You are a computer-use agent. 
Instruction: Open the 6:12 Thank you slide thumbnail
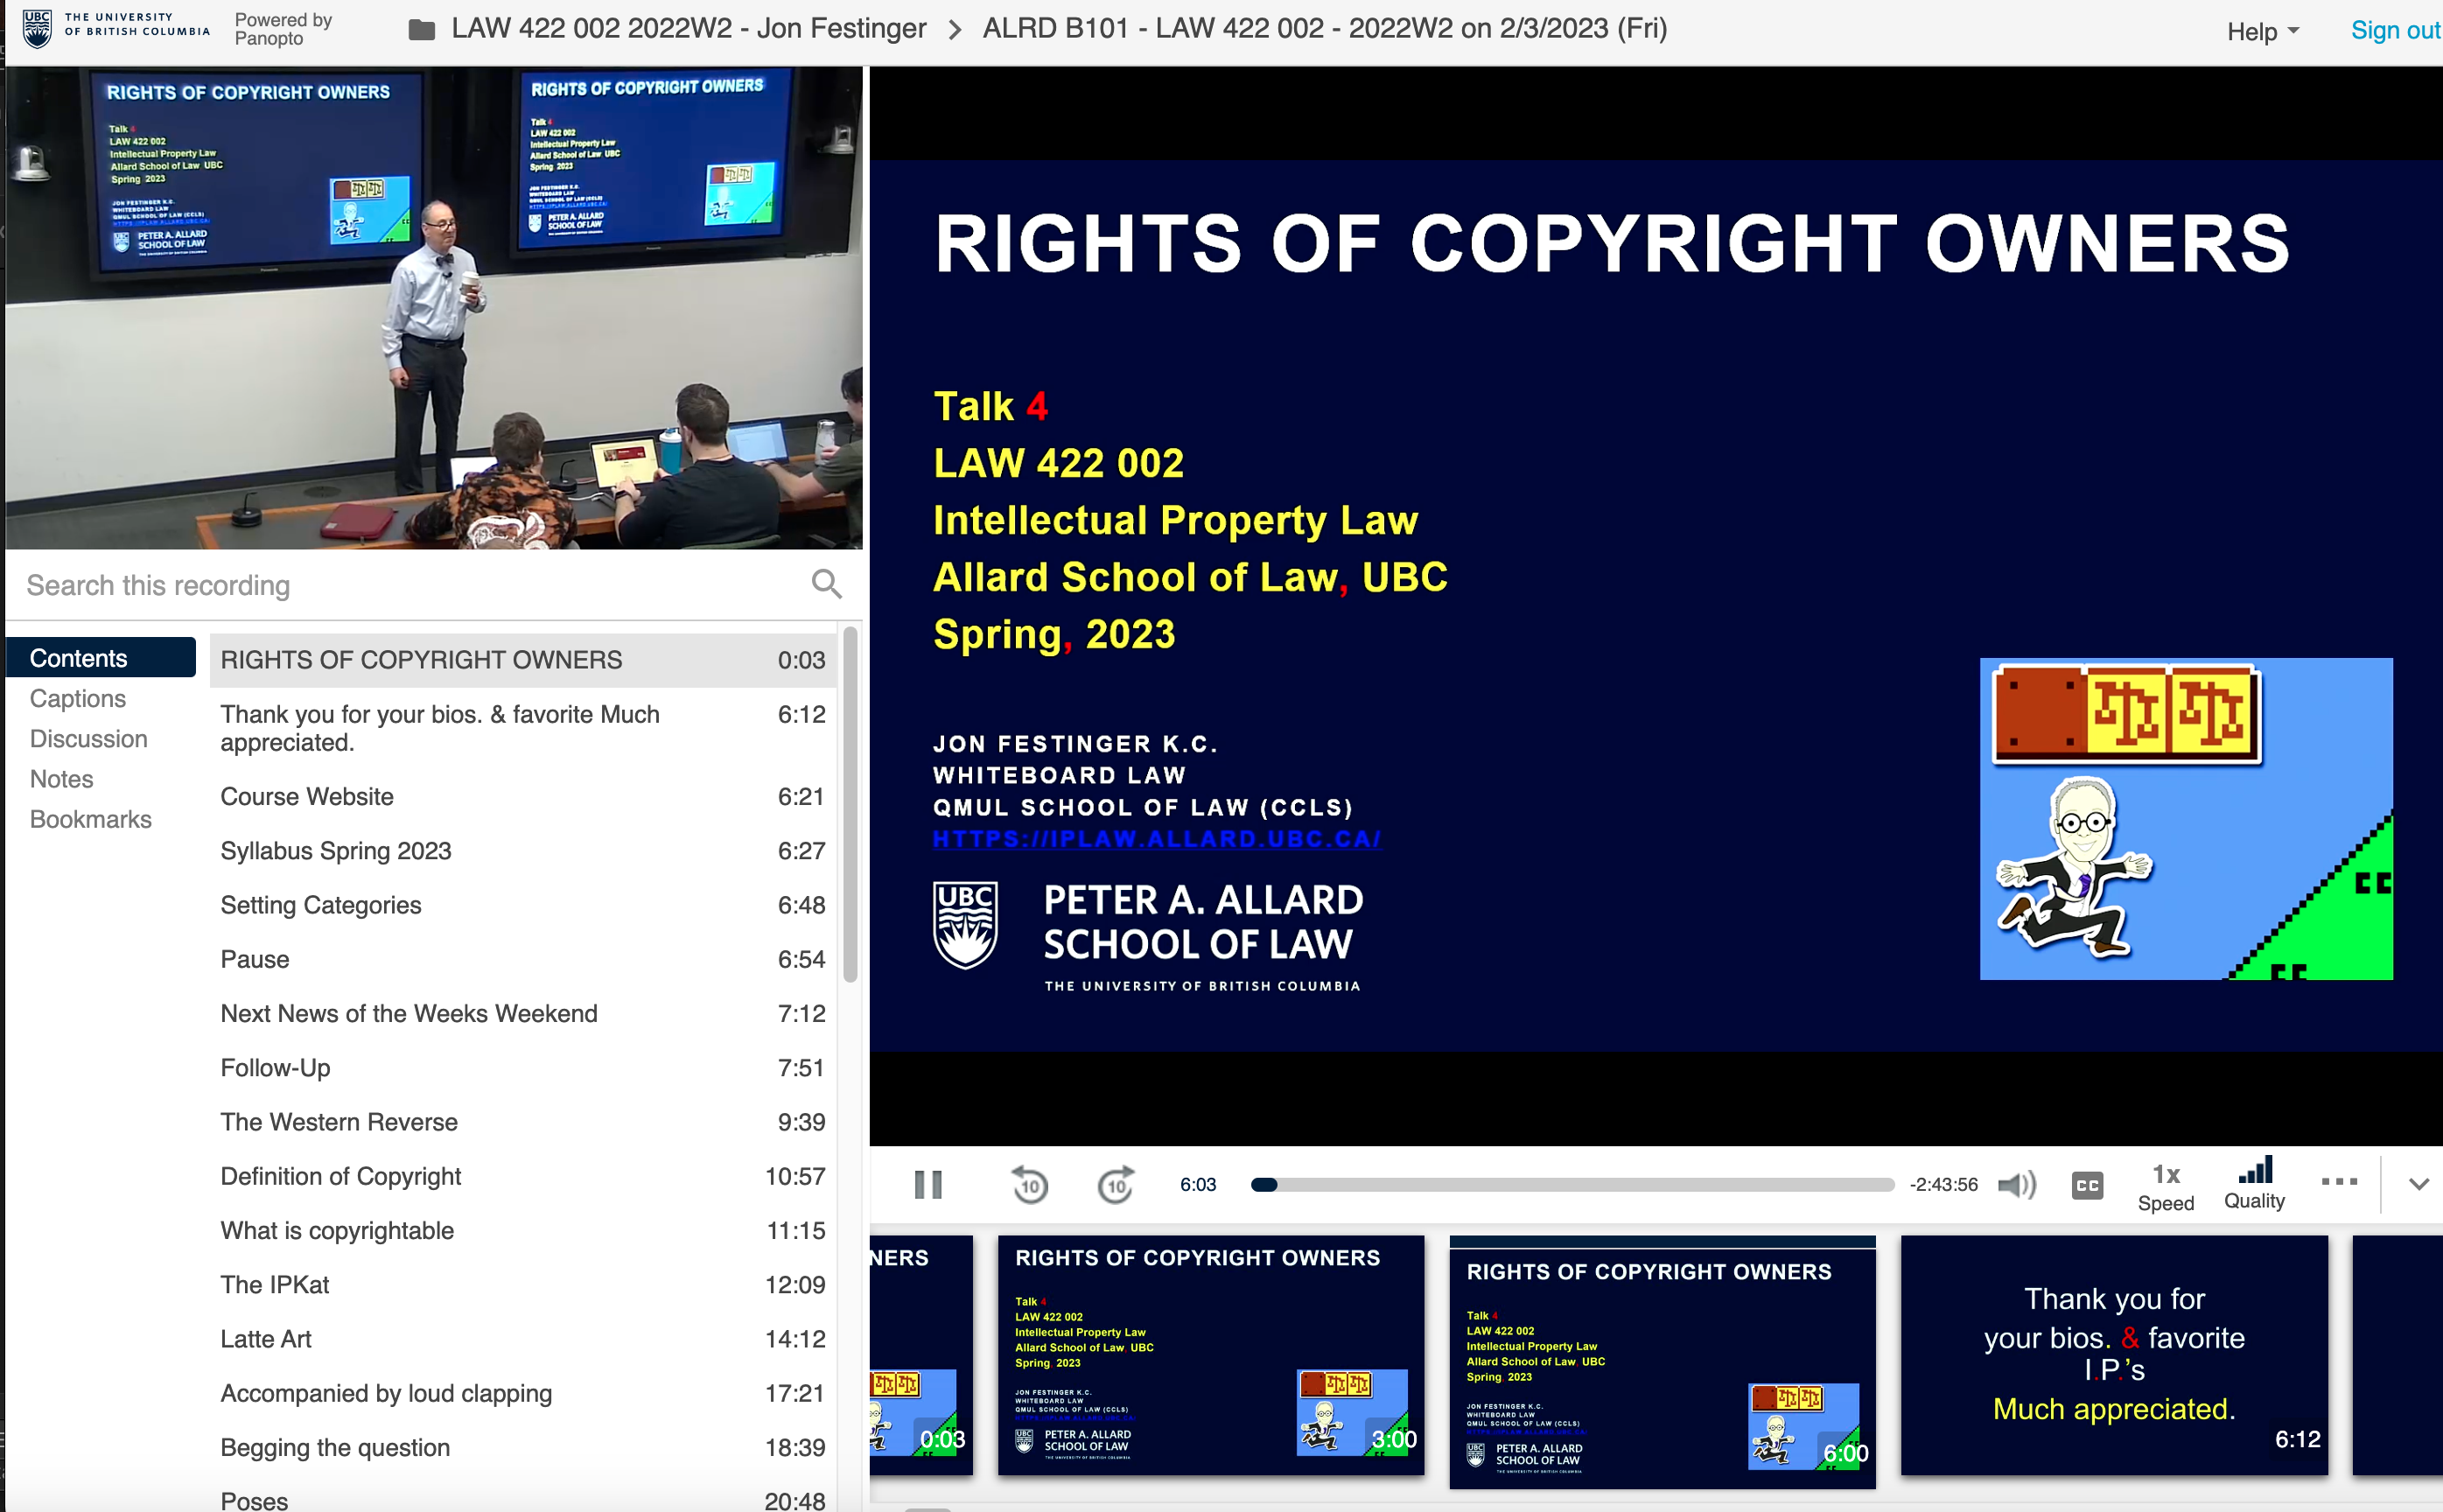(2114, 1354)
